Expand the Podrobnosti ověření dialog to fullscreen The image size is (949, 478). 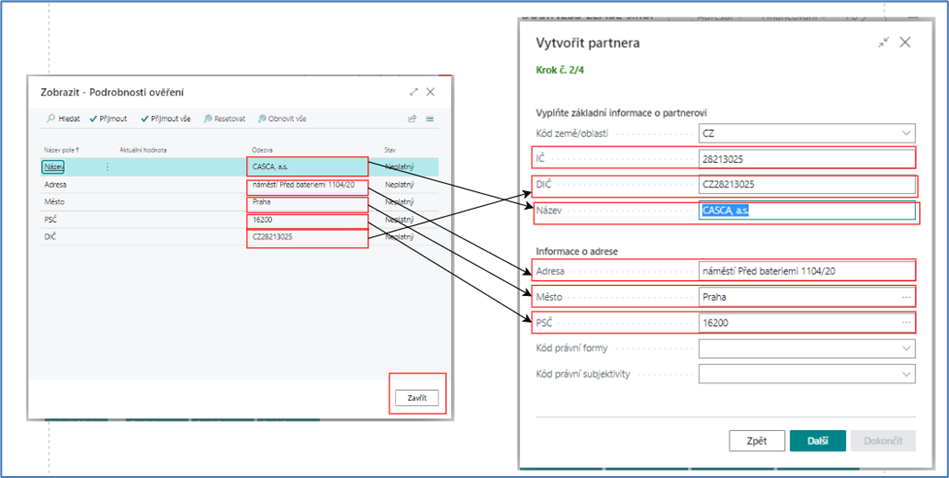point(414,92)
